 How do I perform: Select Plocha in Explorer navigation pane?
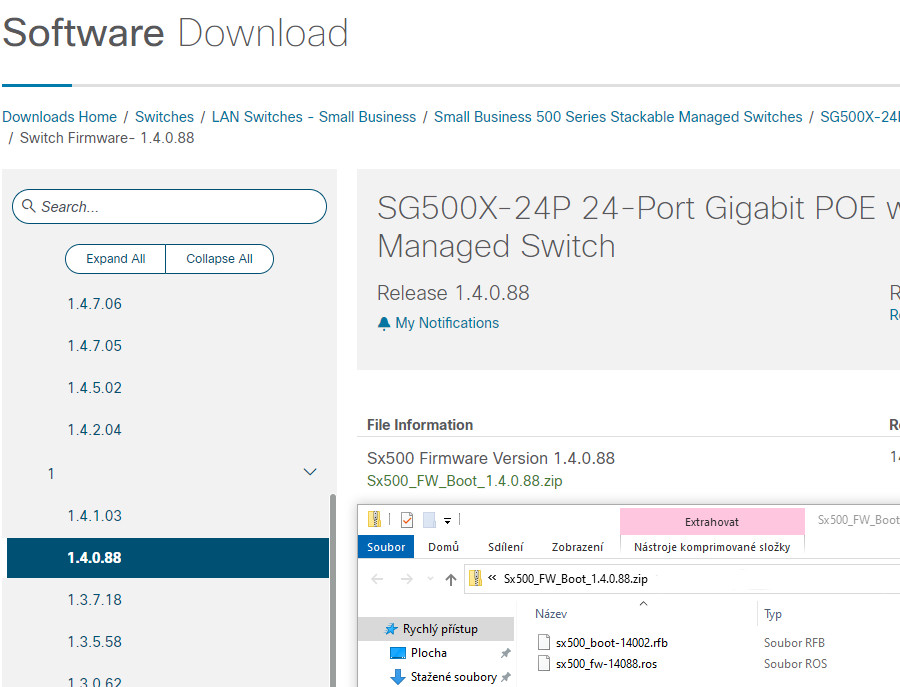[429, 653]
